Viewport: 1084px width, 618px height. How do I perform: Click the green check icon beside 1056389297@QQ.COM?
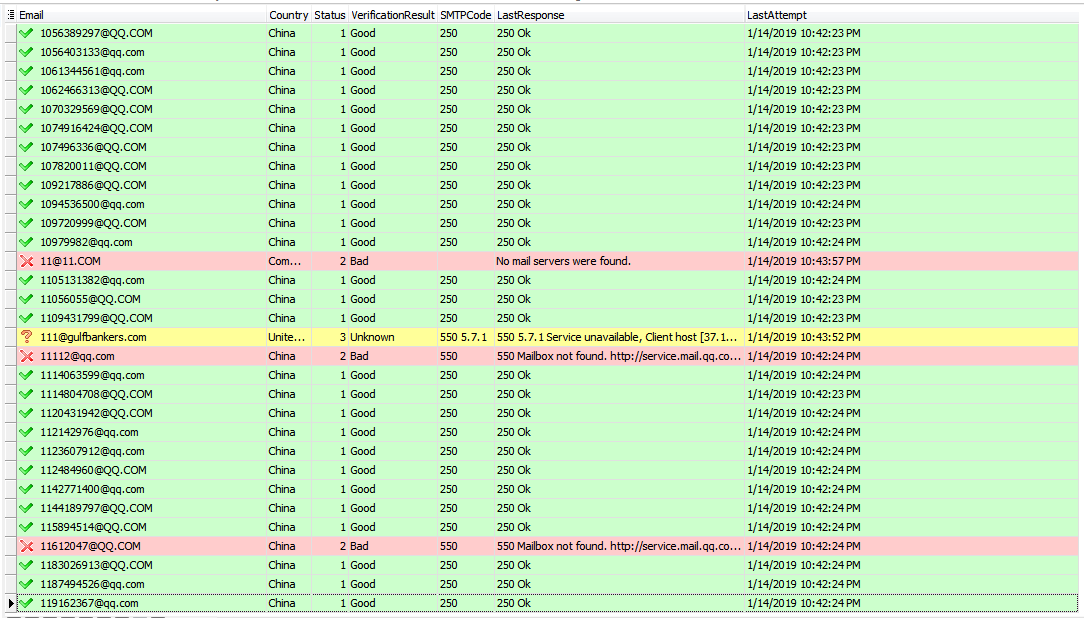click(25, 33)
